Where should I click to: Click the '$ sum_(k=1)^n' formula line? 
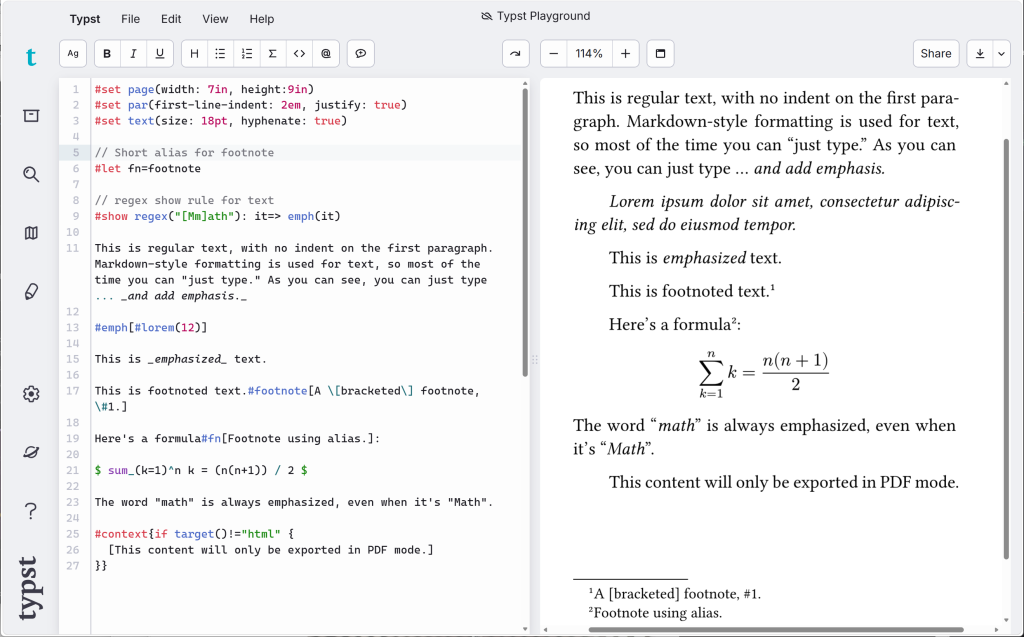pos(201,470)
